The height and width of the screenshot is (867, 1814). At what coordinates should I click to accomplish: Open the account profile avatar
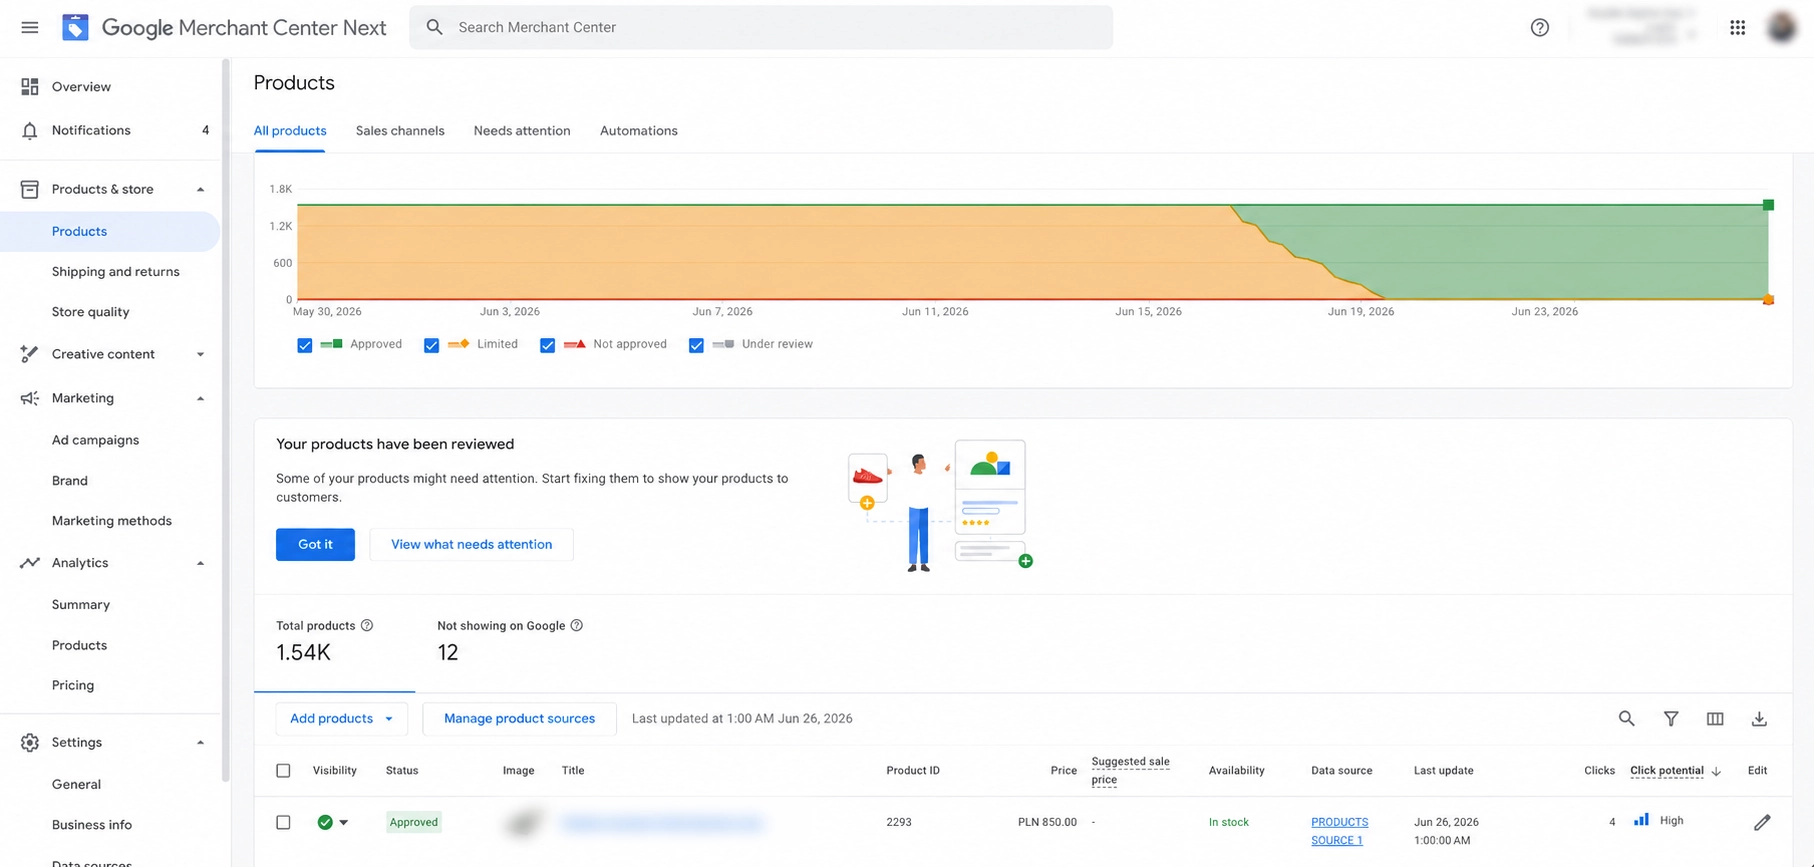pos(1782,27)
